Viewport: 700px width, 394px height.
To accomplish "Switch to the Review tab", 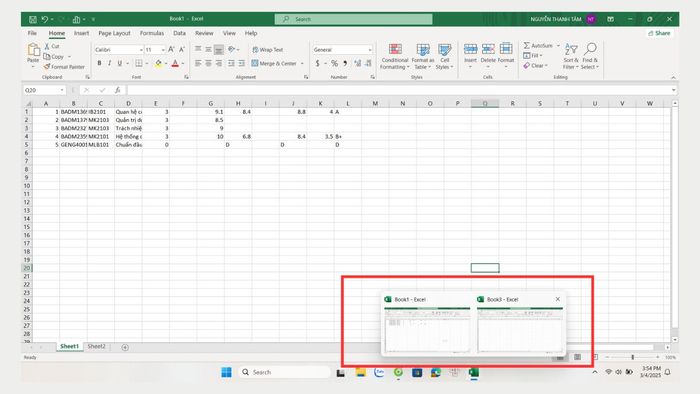I will [204, 33].
